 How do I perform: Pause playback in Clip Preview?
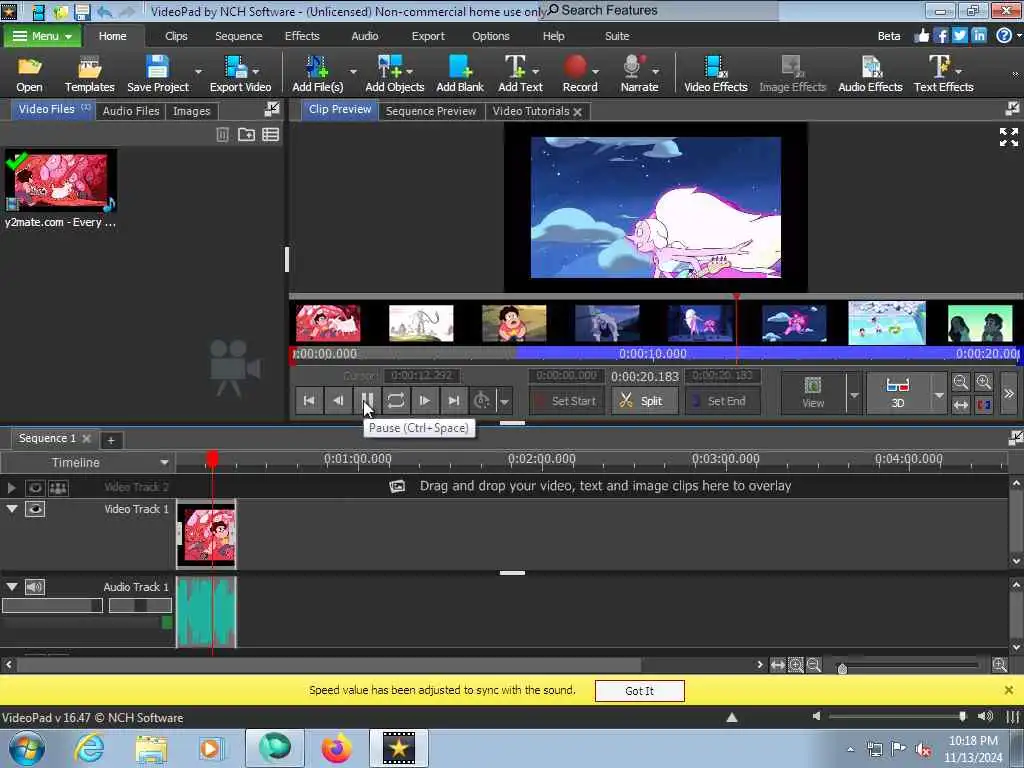pyautogui.click(x=367, y=400)
